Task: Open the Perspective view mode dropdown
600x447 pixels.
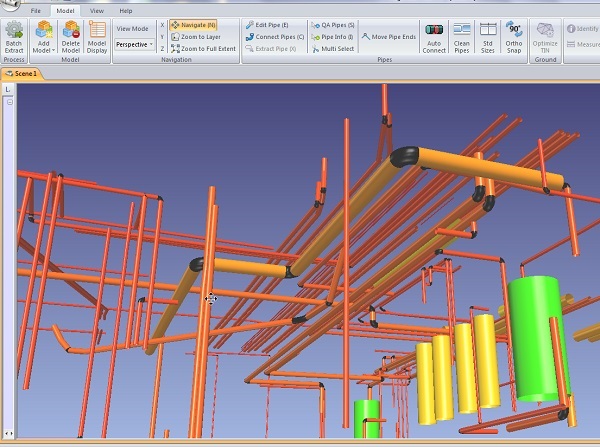Action: click(134, 44)
